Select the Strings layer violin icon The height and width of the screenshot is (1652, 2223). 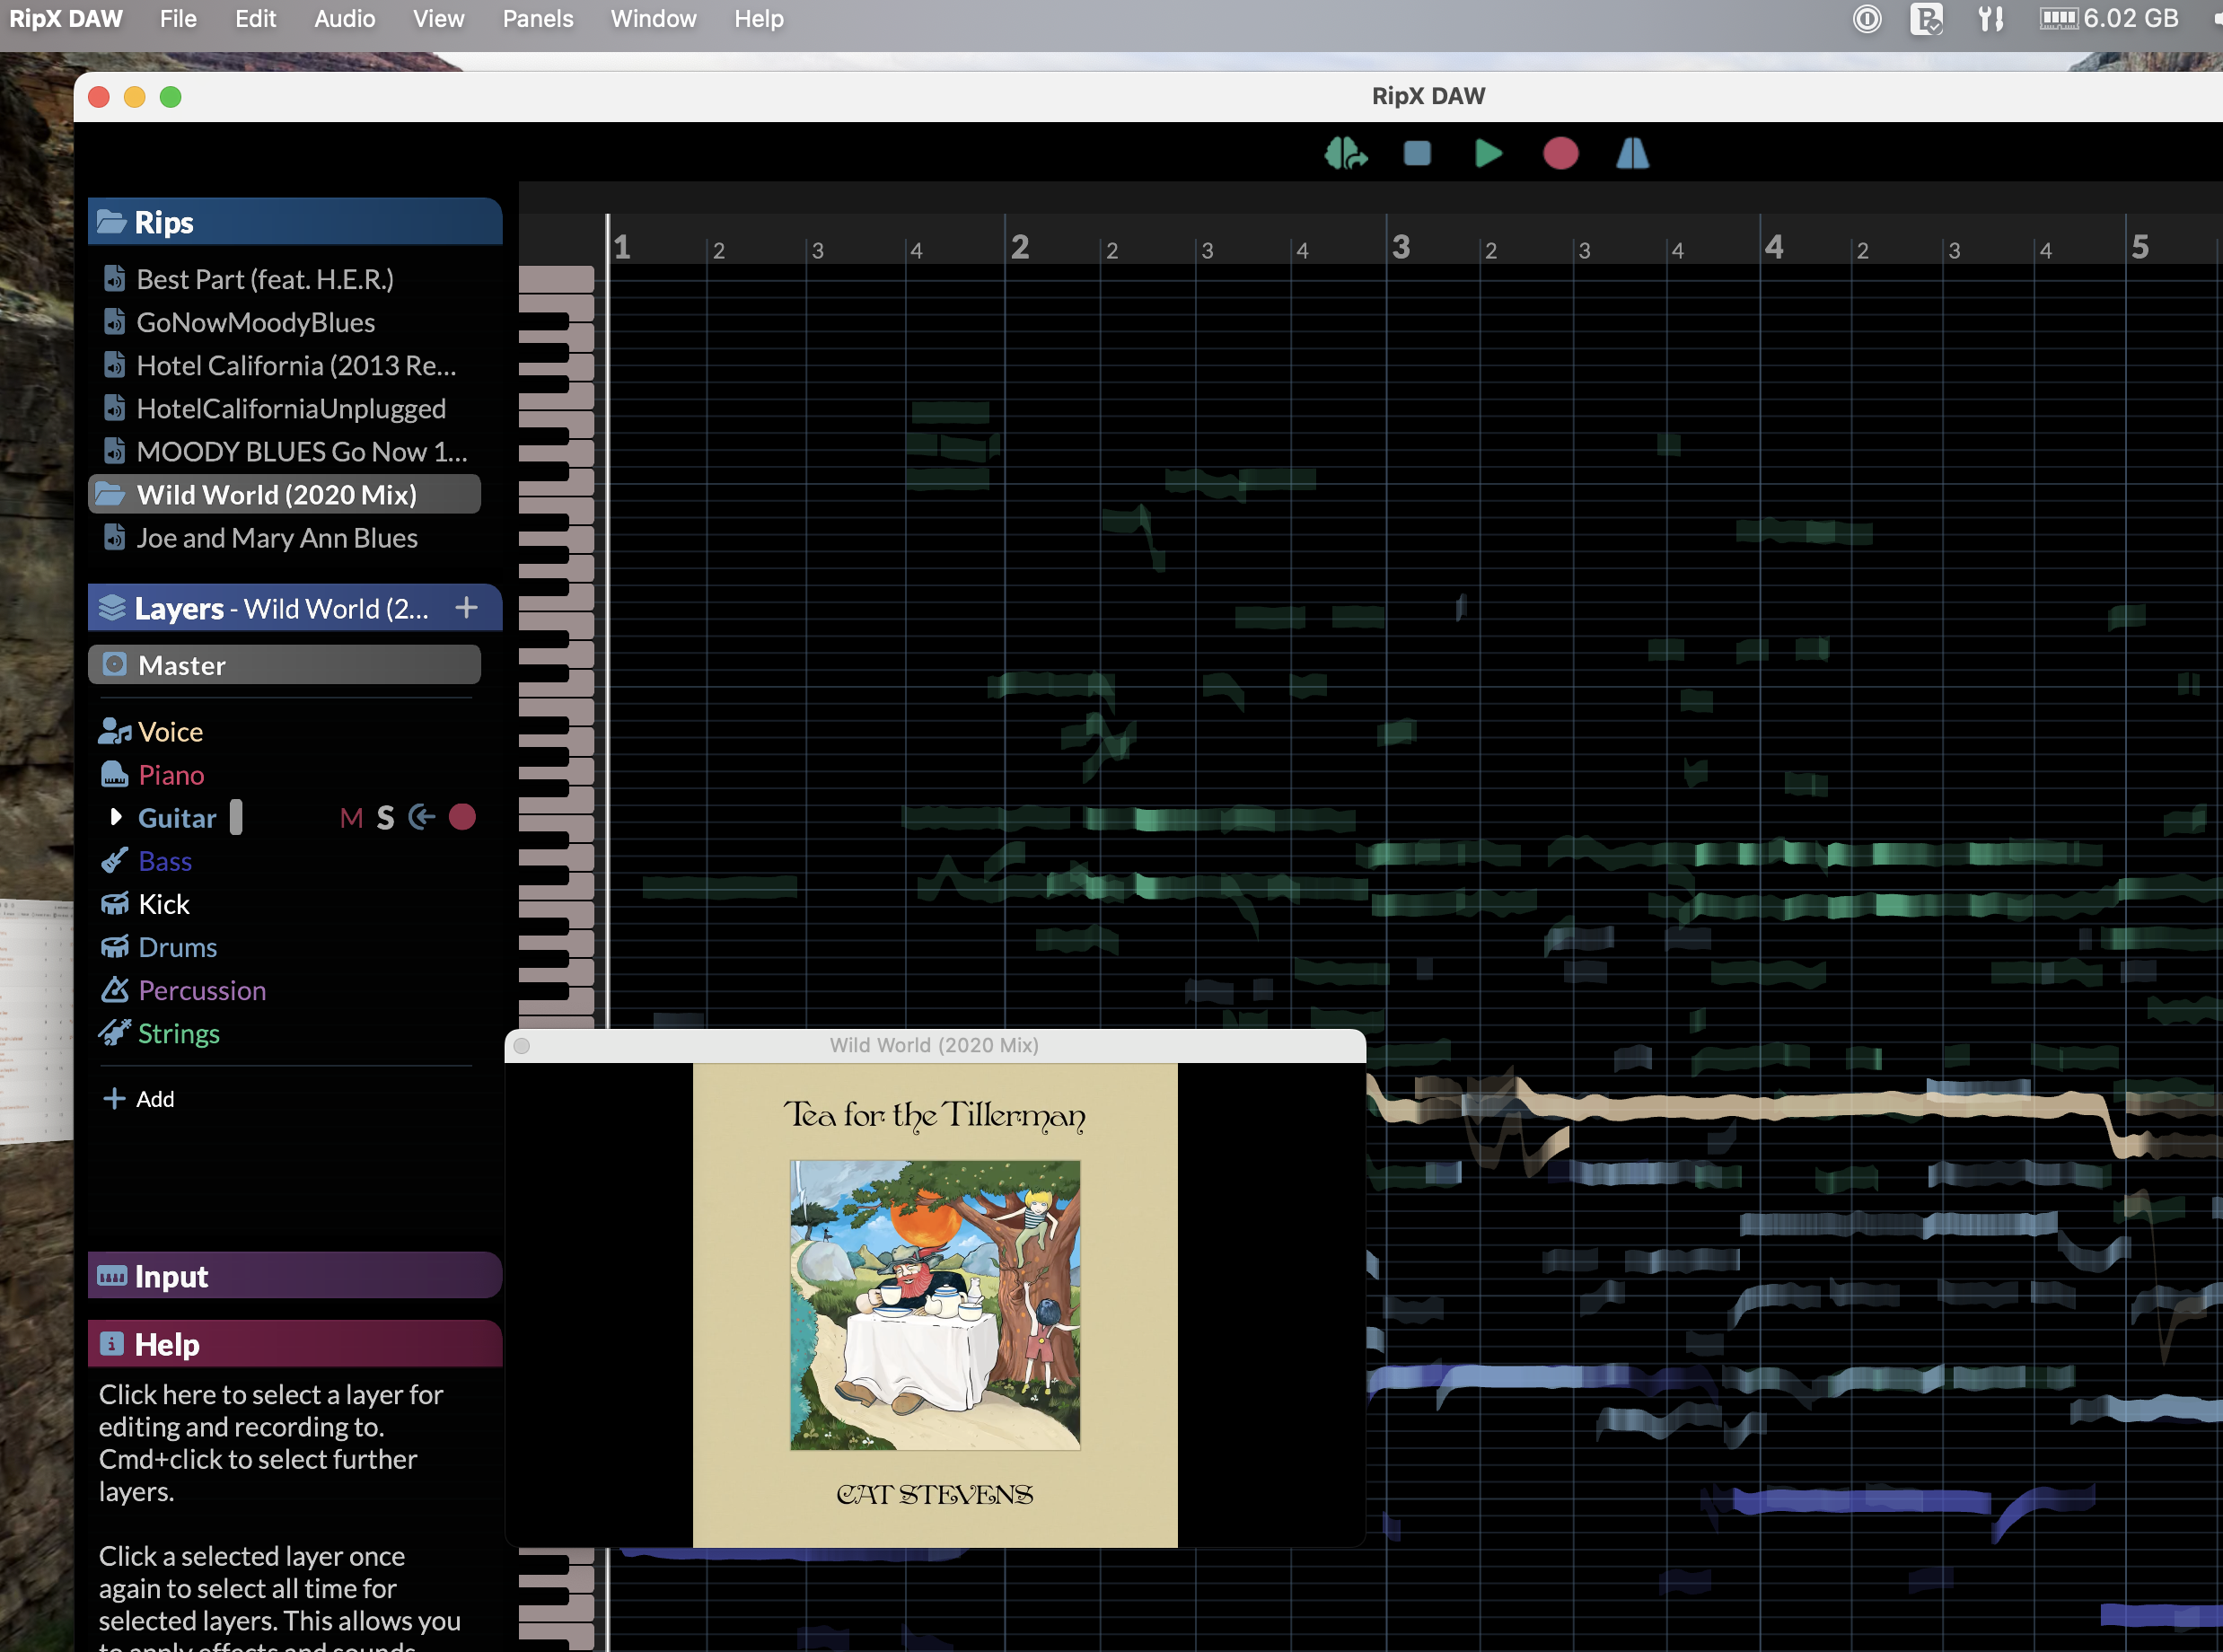[115, 1032]
